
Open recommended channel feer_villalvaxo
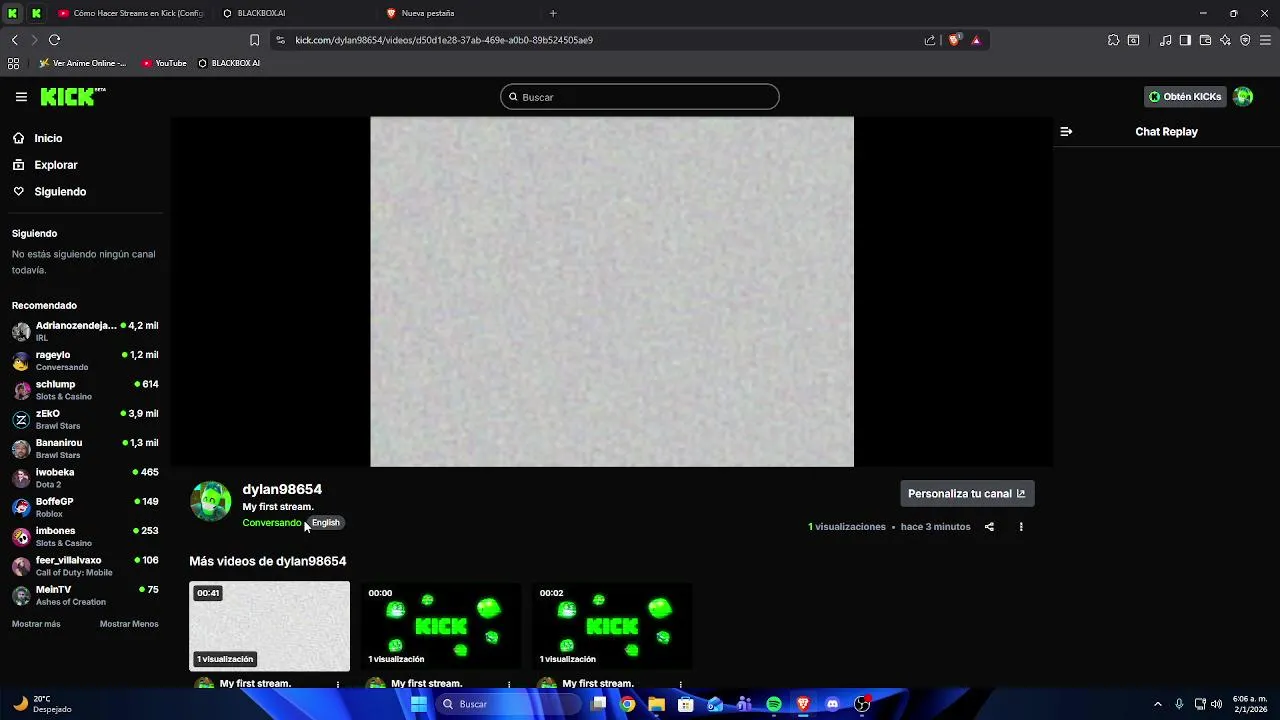coord(85,566)
